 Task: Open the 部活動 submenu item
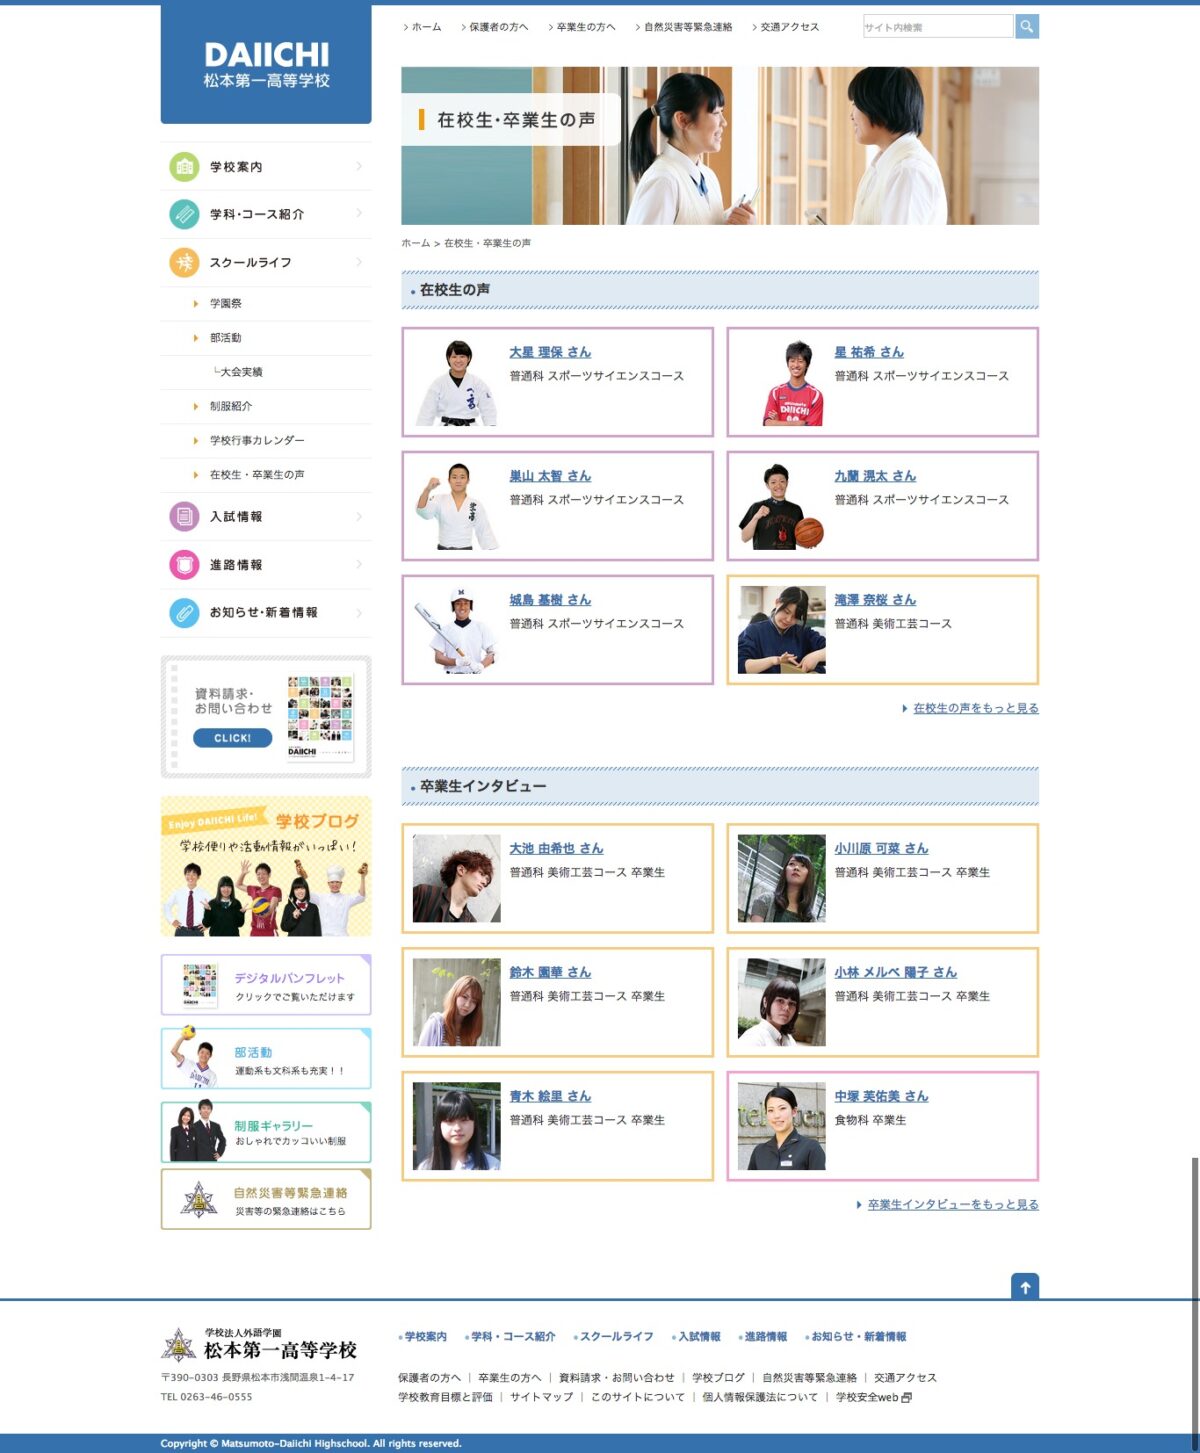pyautogui.click(x=226, y=338)
